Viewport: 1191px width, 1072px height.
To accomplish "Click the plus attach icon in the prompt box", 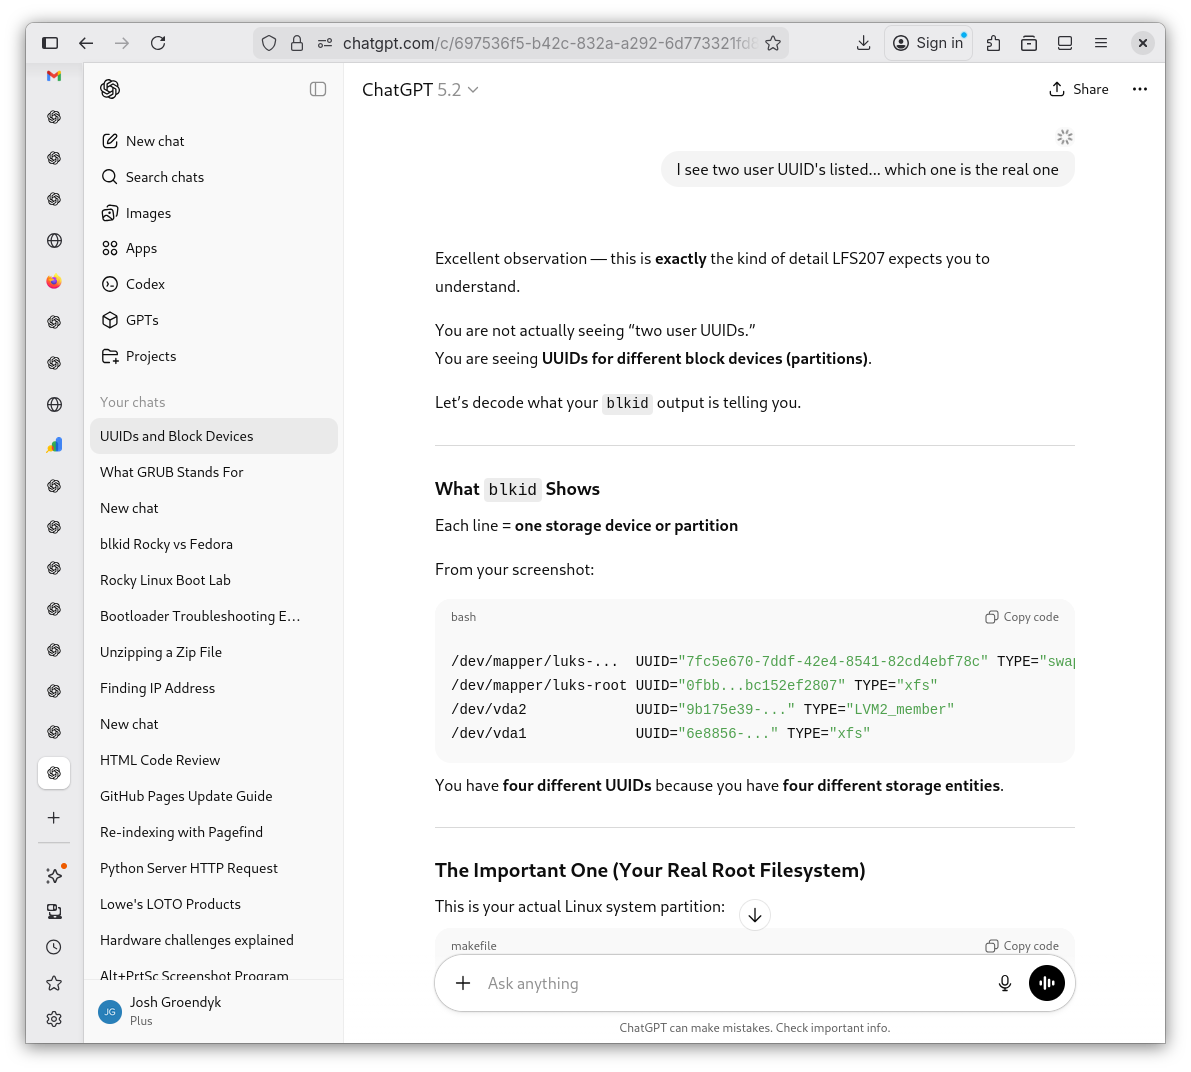I will point(463,983).
